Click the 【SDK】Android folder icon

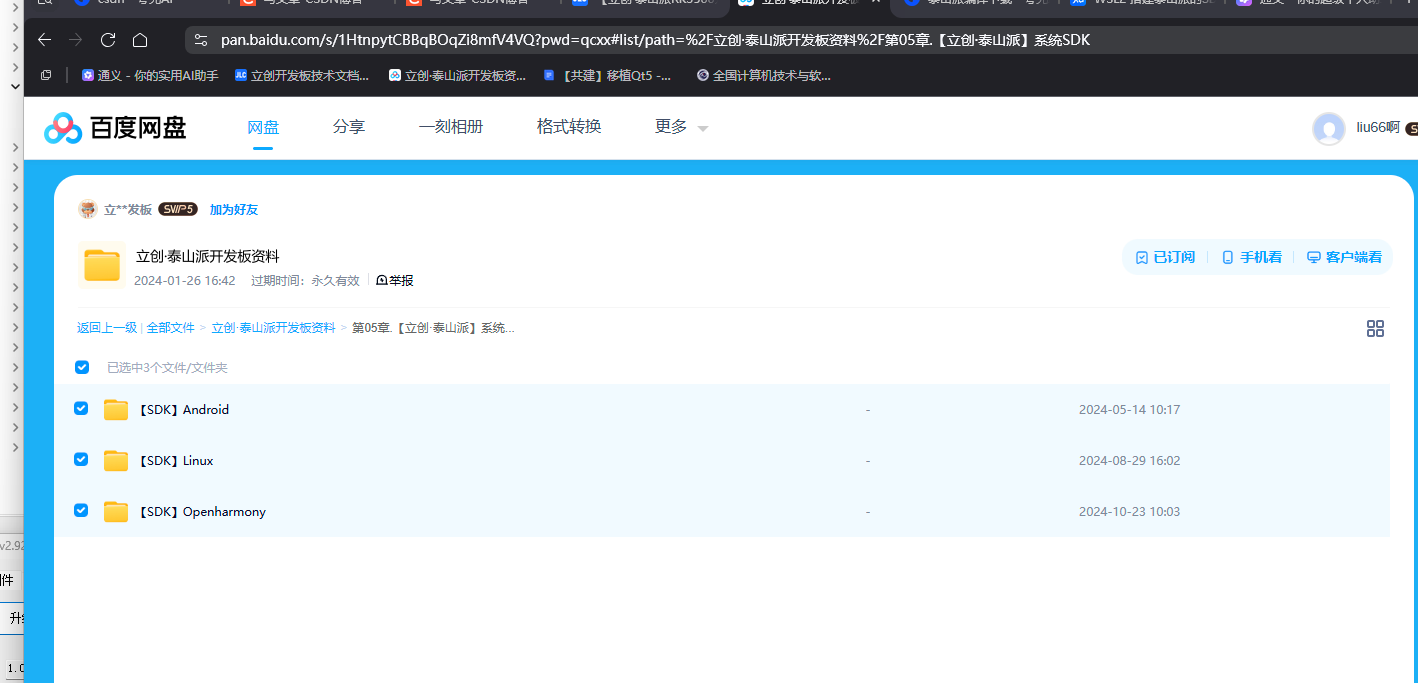116,410
